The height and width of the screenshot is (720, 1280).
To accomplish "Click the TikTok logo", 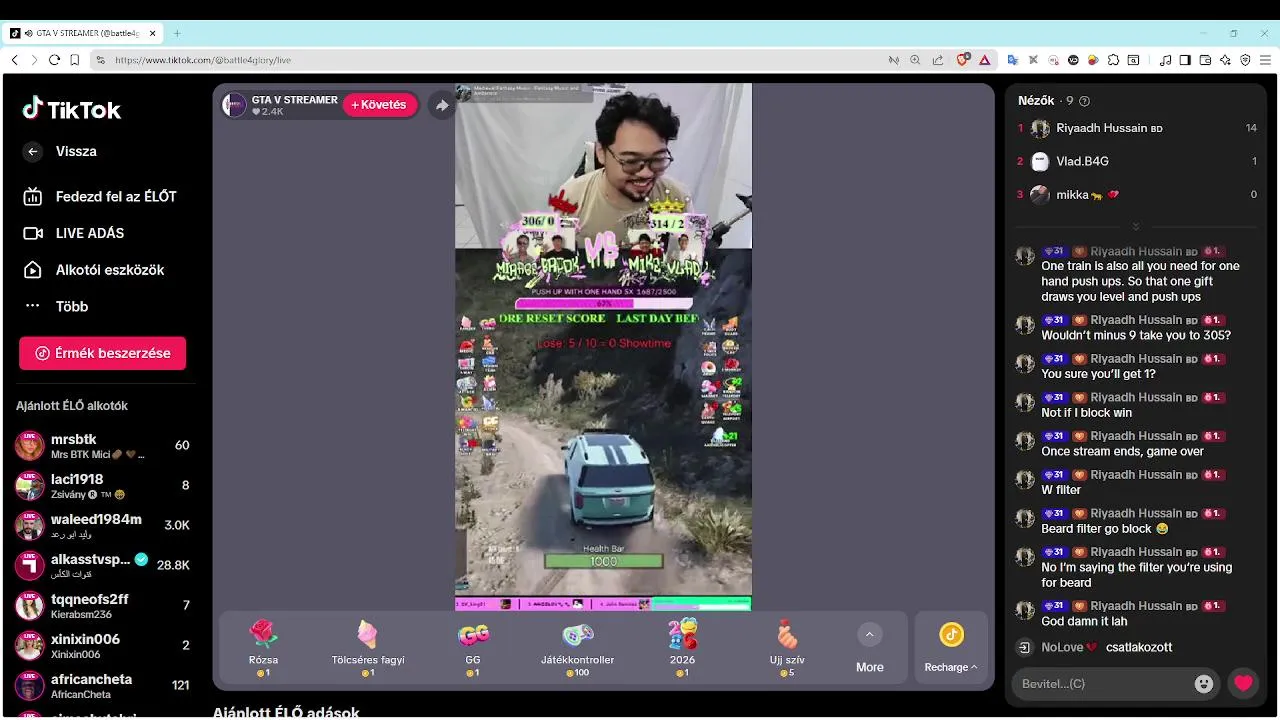I will tap(72, 109).
